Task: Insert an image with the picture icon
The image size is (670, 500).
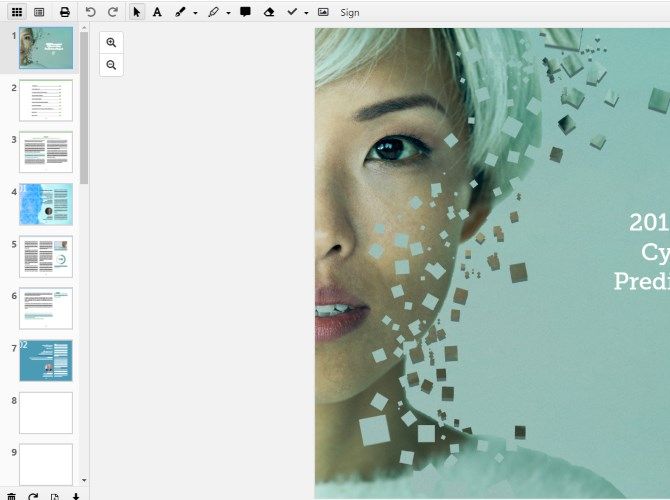Action: 323,12
